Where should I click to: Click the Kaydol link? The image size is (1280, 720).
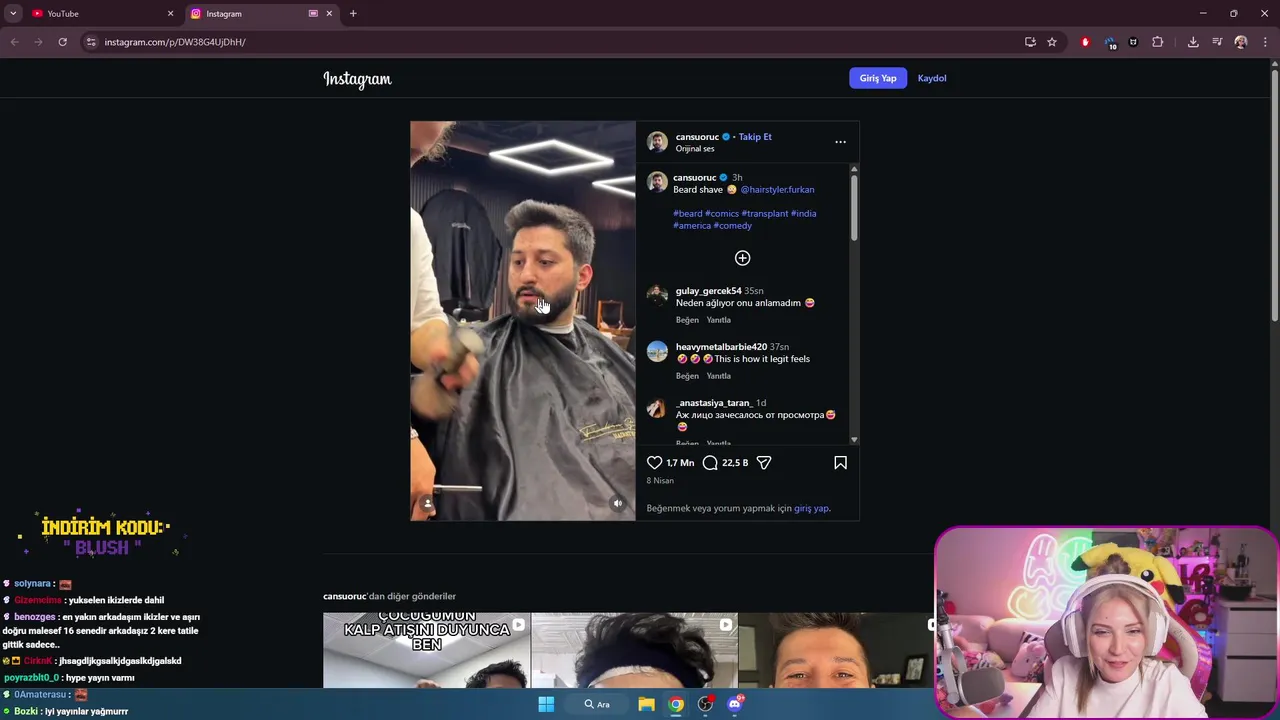[x=932, y=78]
